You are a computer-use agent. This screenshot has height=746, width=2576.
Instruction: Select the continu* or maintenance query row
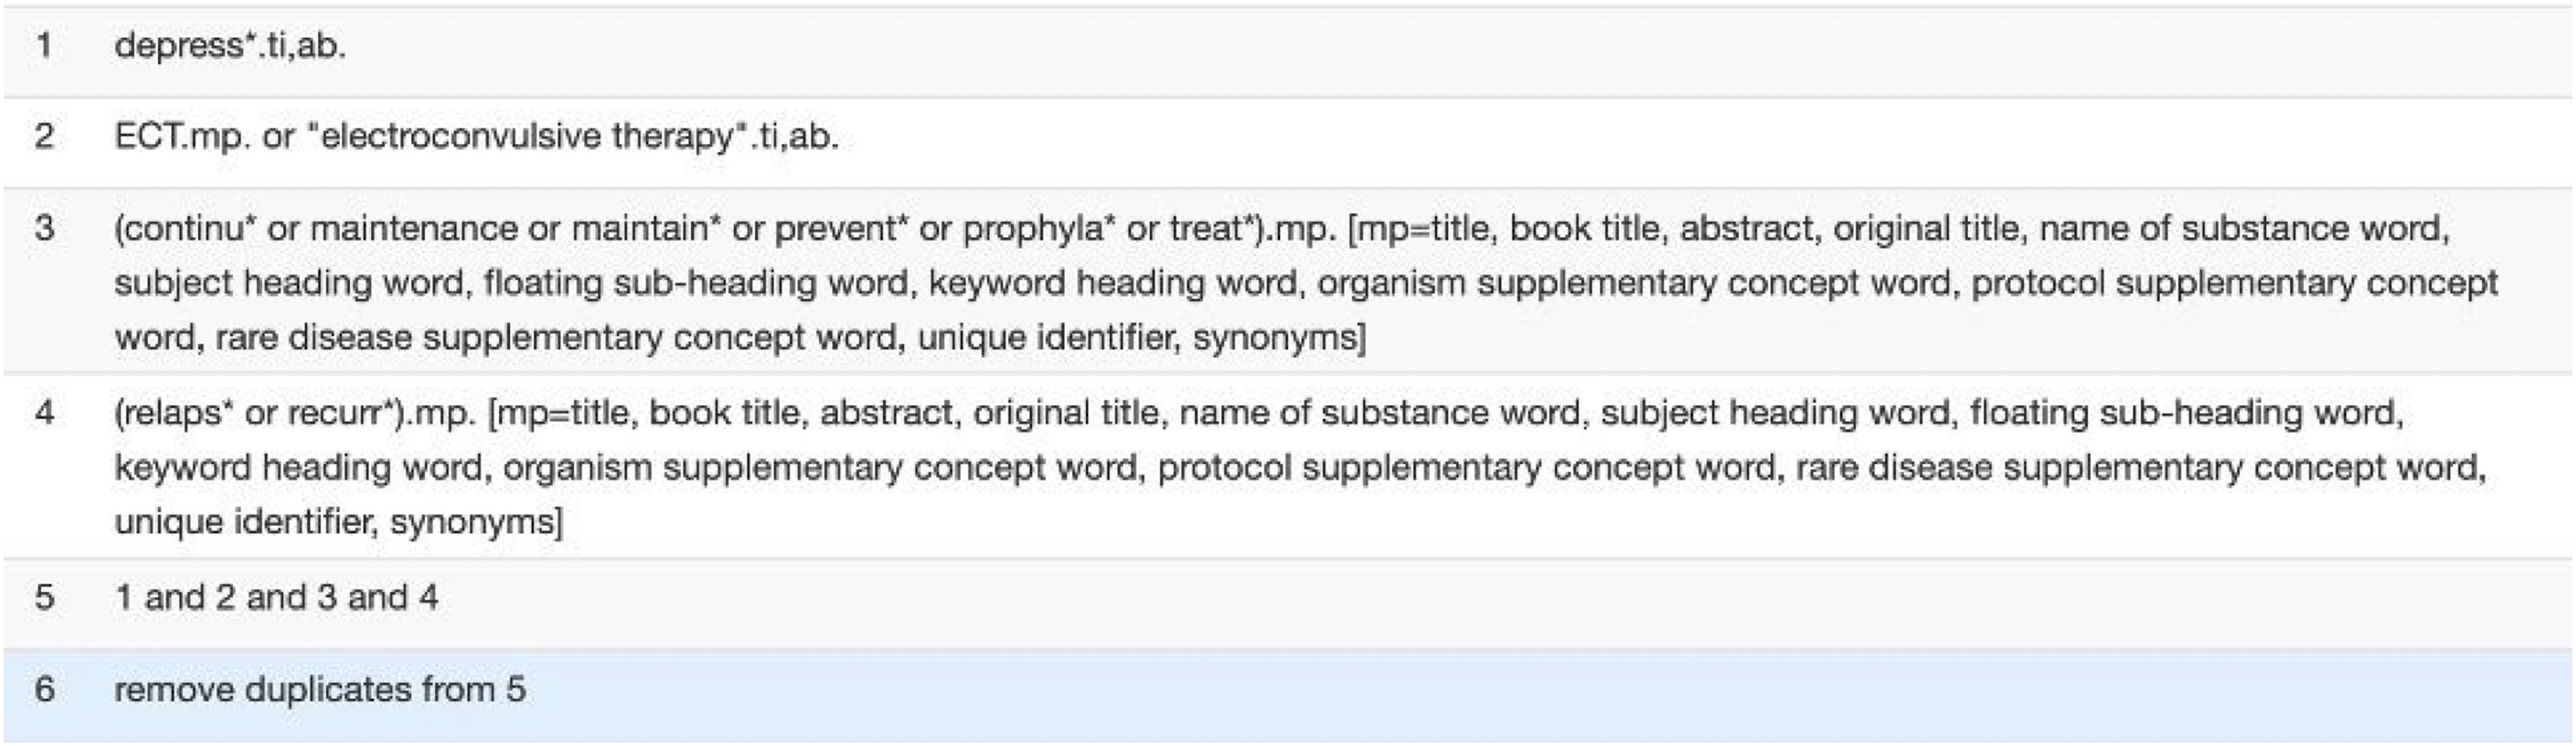pyautogui.click(x=1288, y=281)
